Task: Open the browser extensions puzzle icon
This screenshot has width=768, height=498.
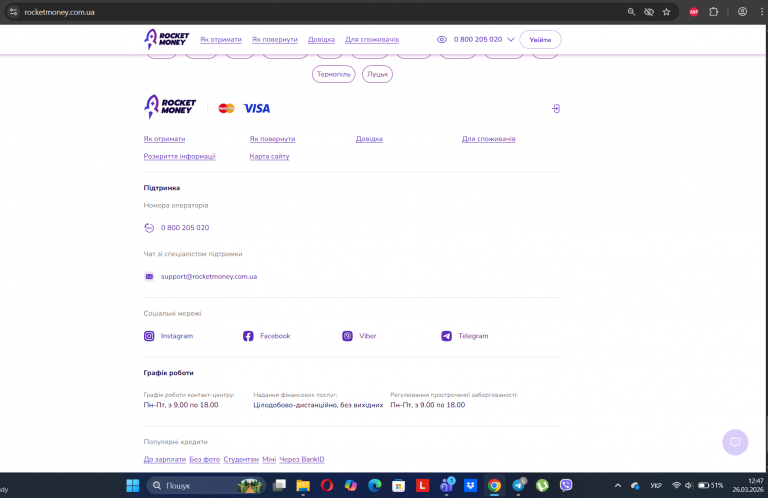Action: [x=714, y=12]
